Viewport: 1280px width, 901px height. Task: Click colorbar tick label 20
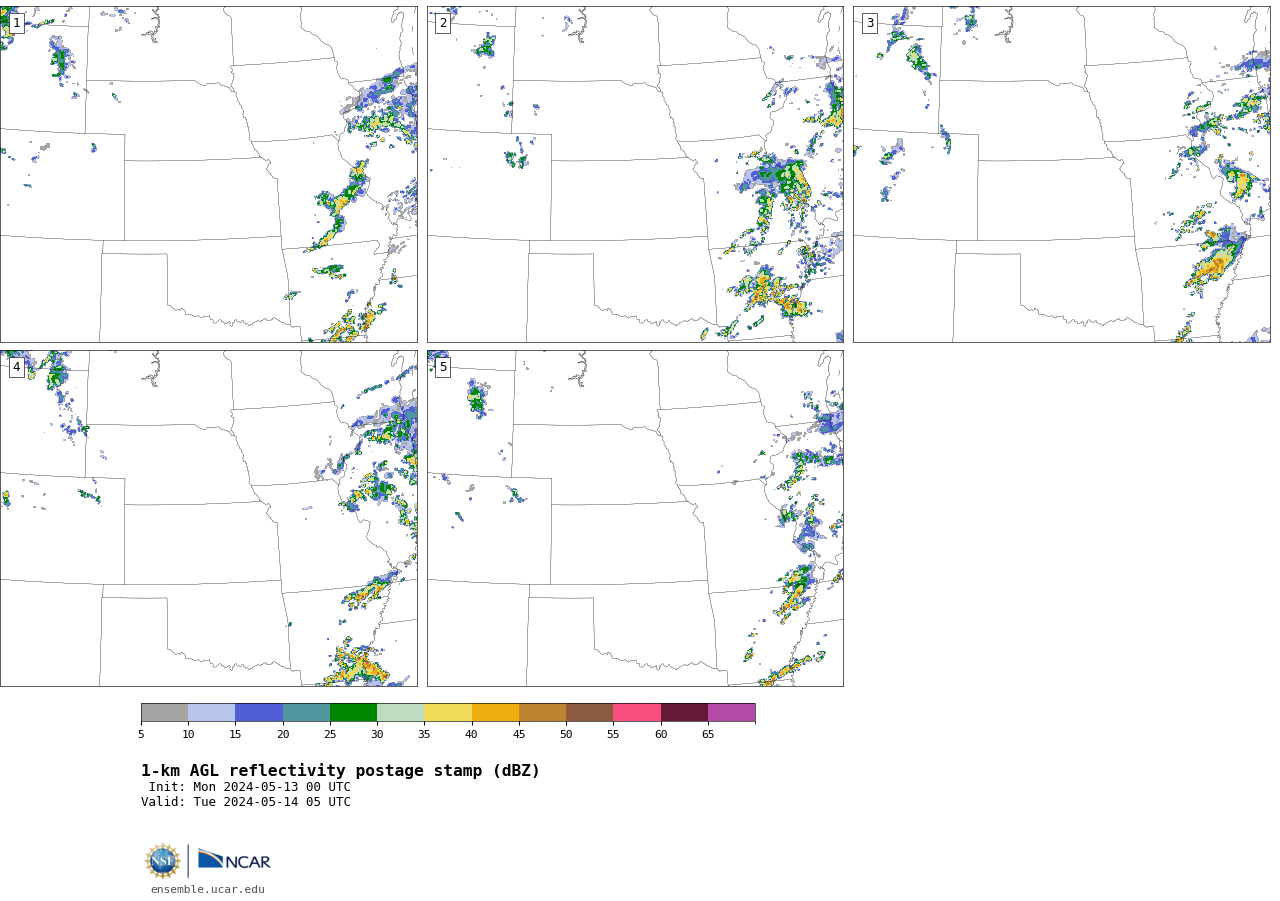(283, 735)
